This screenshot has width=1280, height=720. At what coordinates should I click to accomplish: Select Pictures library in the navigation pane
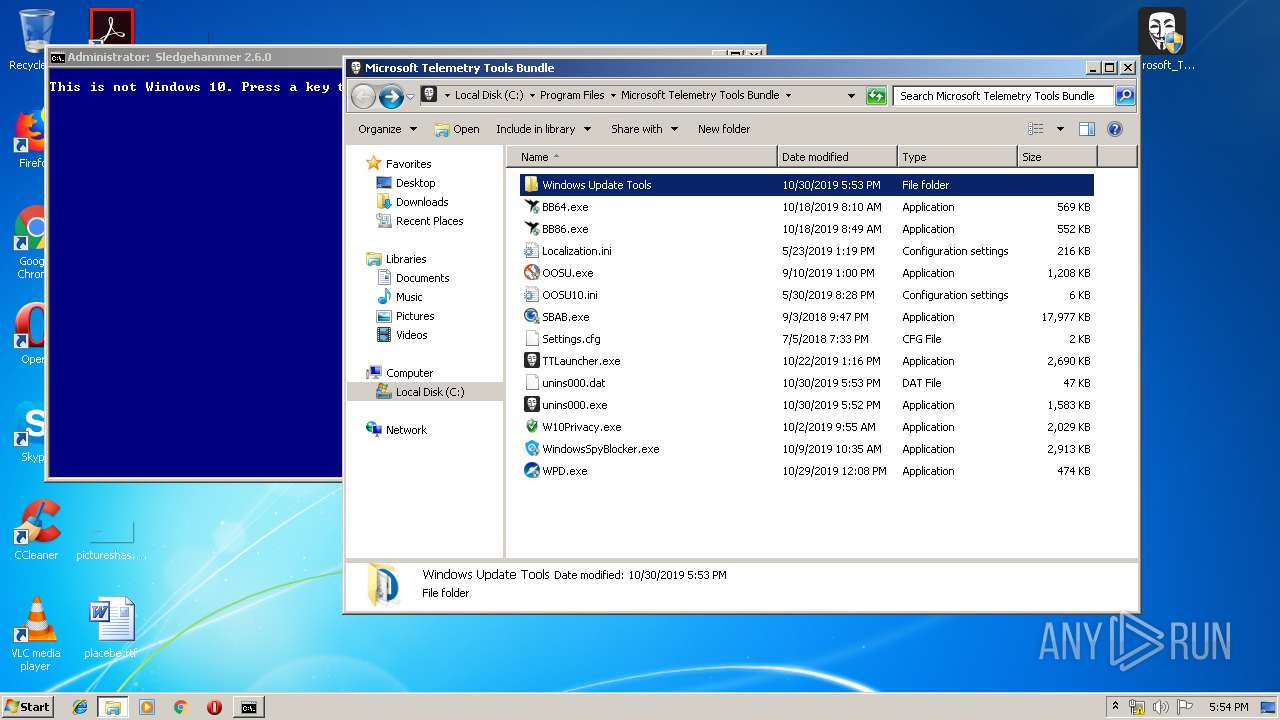coord(415,316)
